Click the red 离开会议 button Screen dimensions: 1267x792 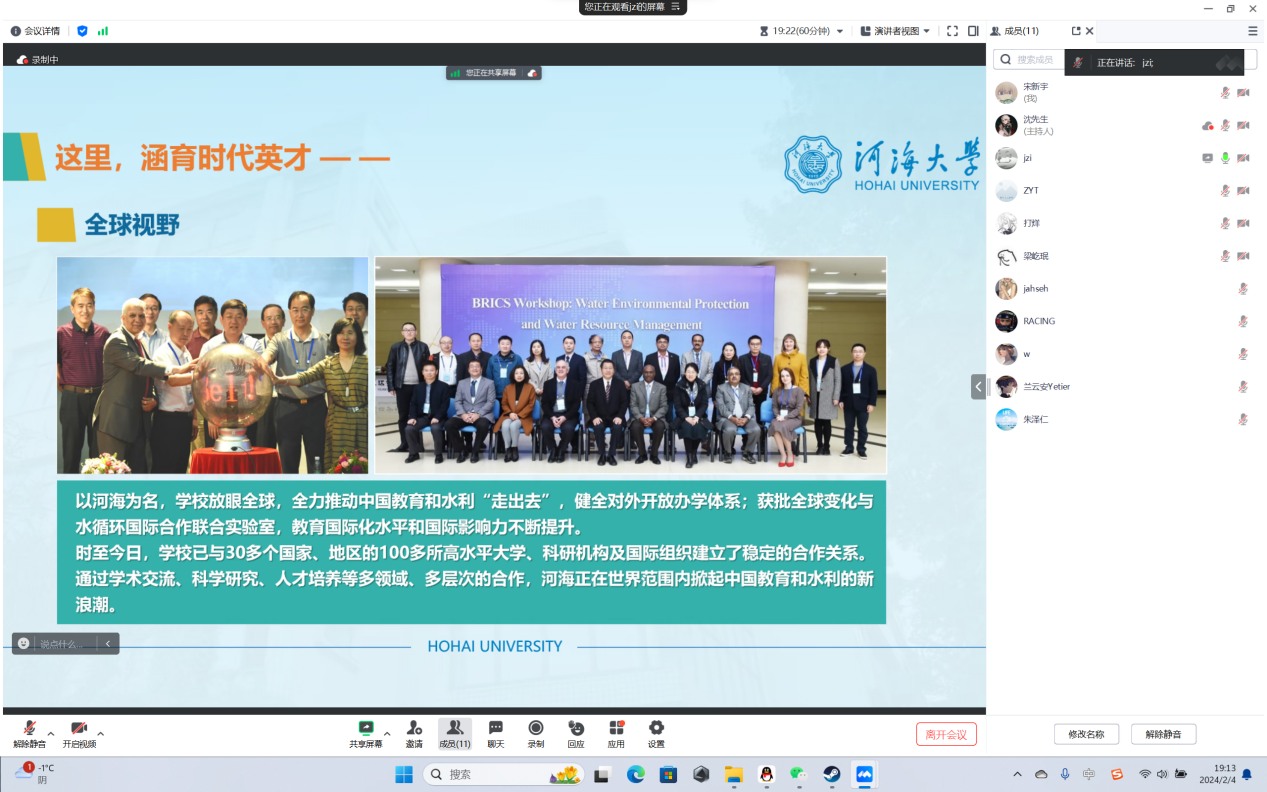click(946, 734)
